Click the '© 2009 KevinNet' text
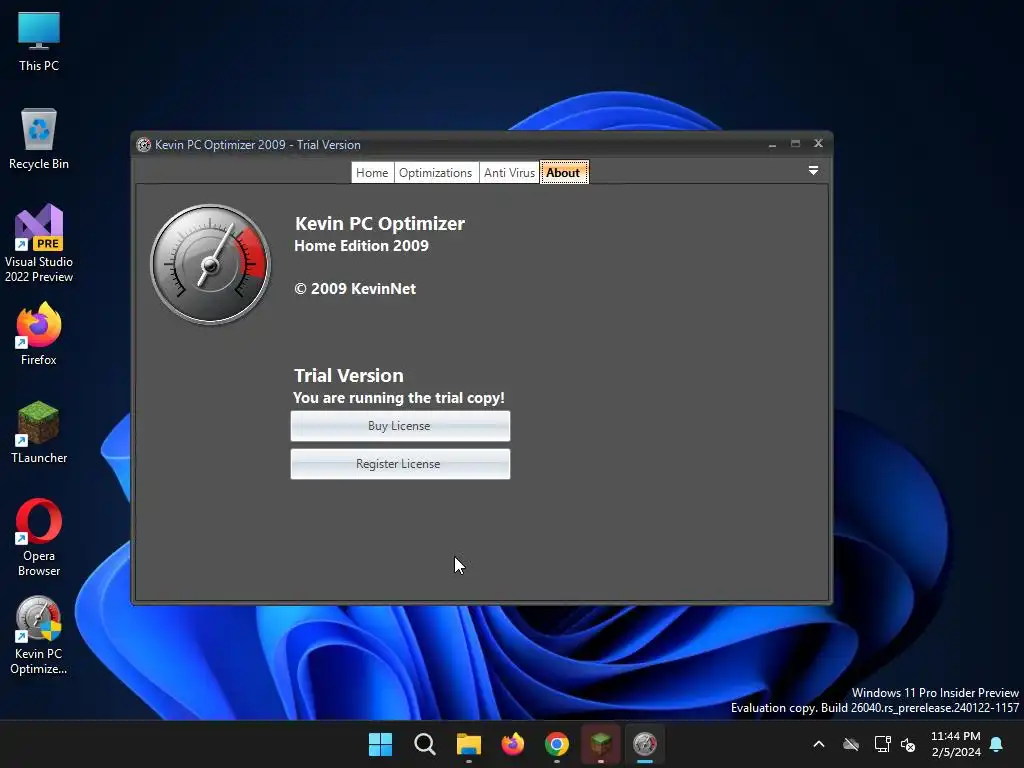Screen dimensions: 1024x768 (355, 289)
